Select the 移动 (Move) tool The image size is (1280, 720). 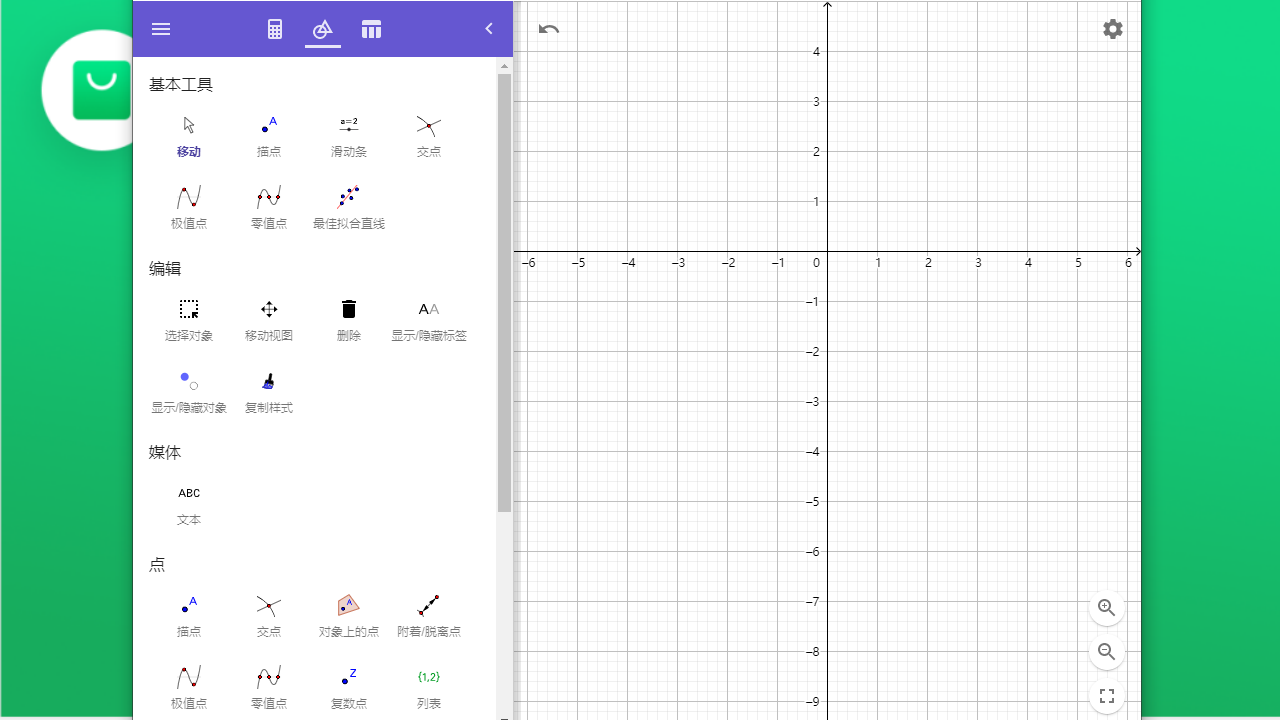[x=189, y=135]
